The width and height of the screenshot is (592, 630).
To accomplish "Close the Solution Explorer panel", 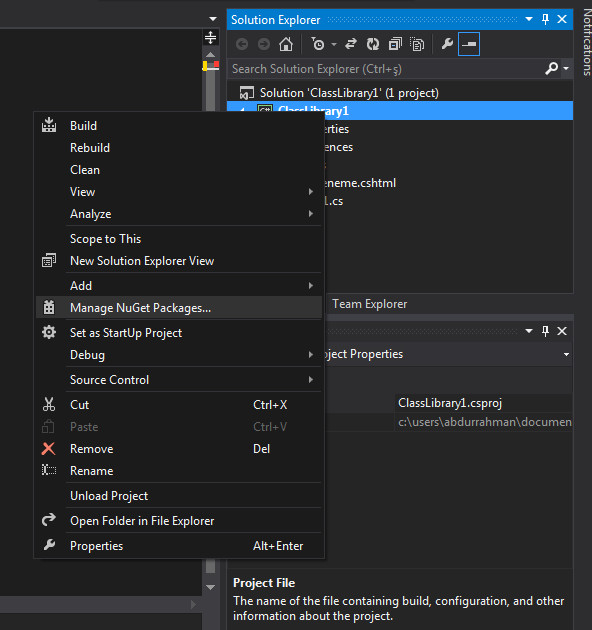I will click(x=562, y=19).
